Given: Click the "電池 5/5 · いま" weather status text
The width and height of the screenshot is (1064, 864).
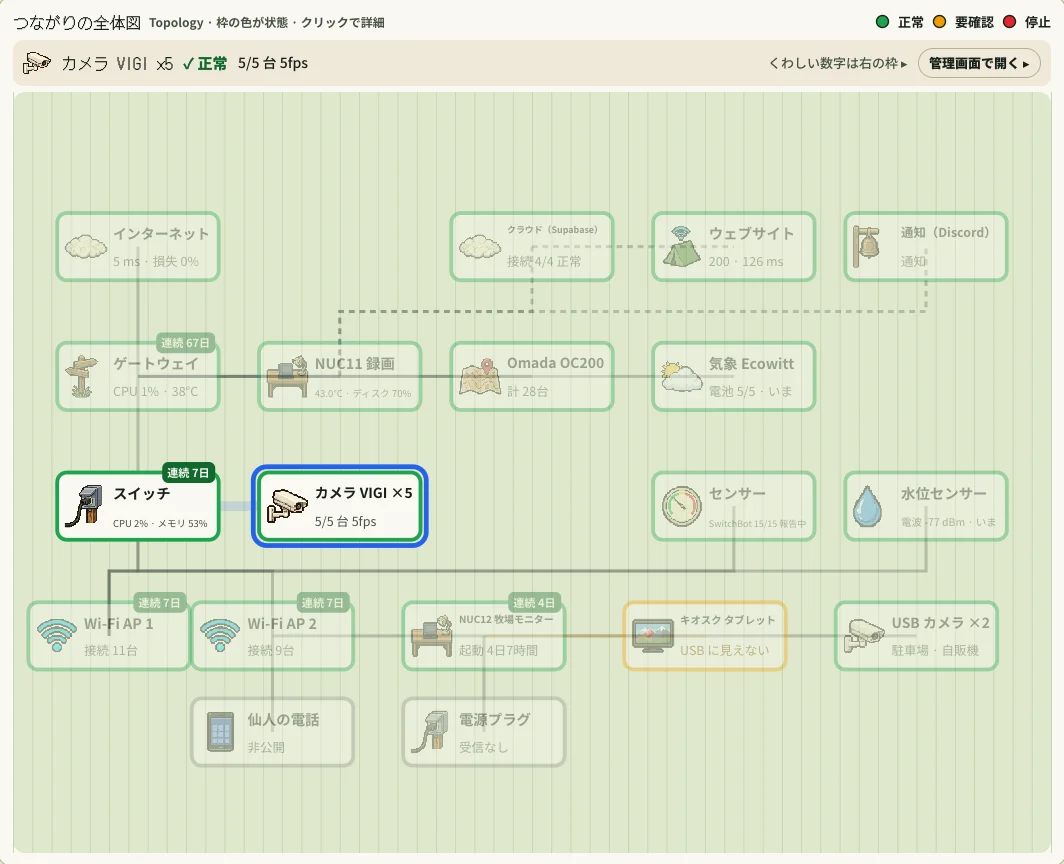Looking at the screenshot, I should point(750,391).
